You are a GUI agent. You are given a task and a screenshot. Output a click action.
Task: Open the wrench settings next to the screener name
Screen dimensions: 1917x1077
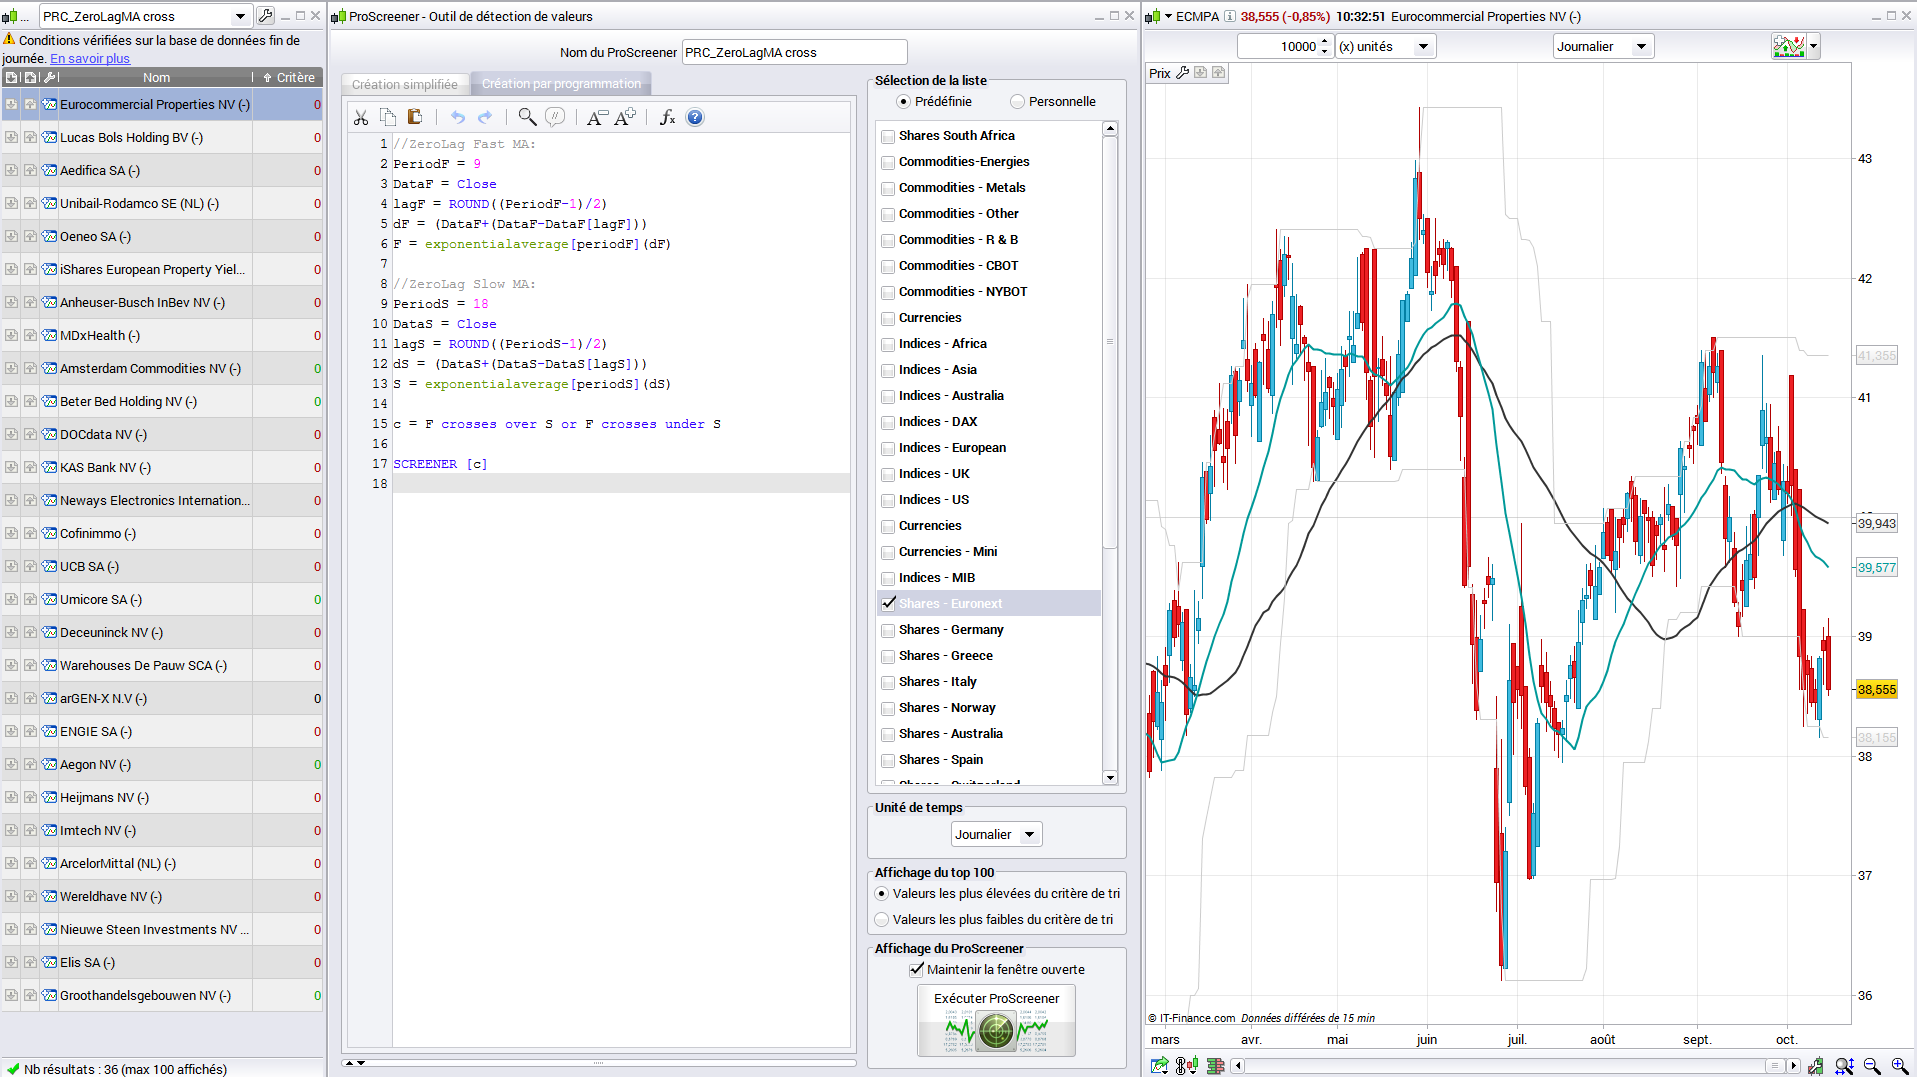265,16
